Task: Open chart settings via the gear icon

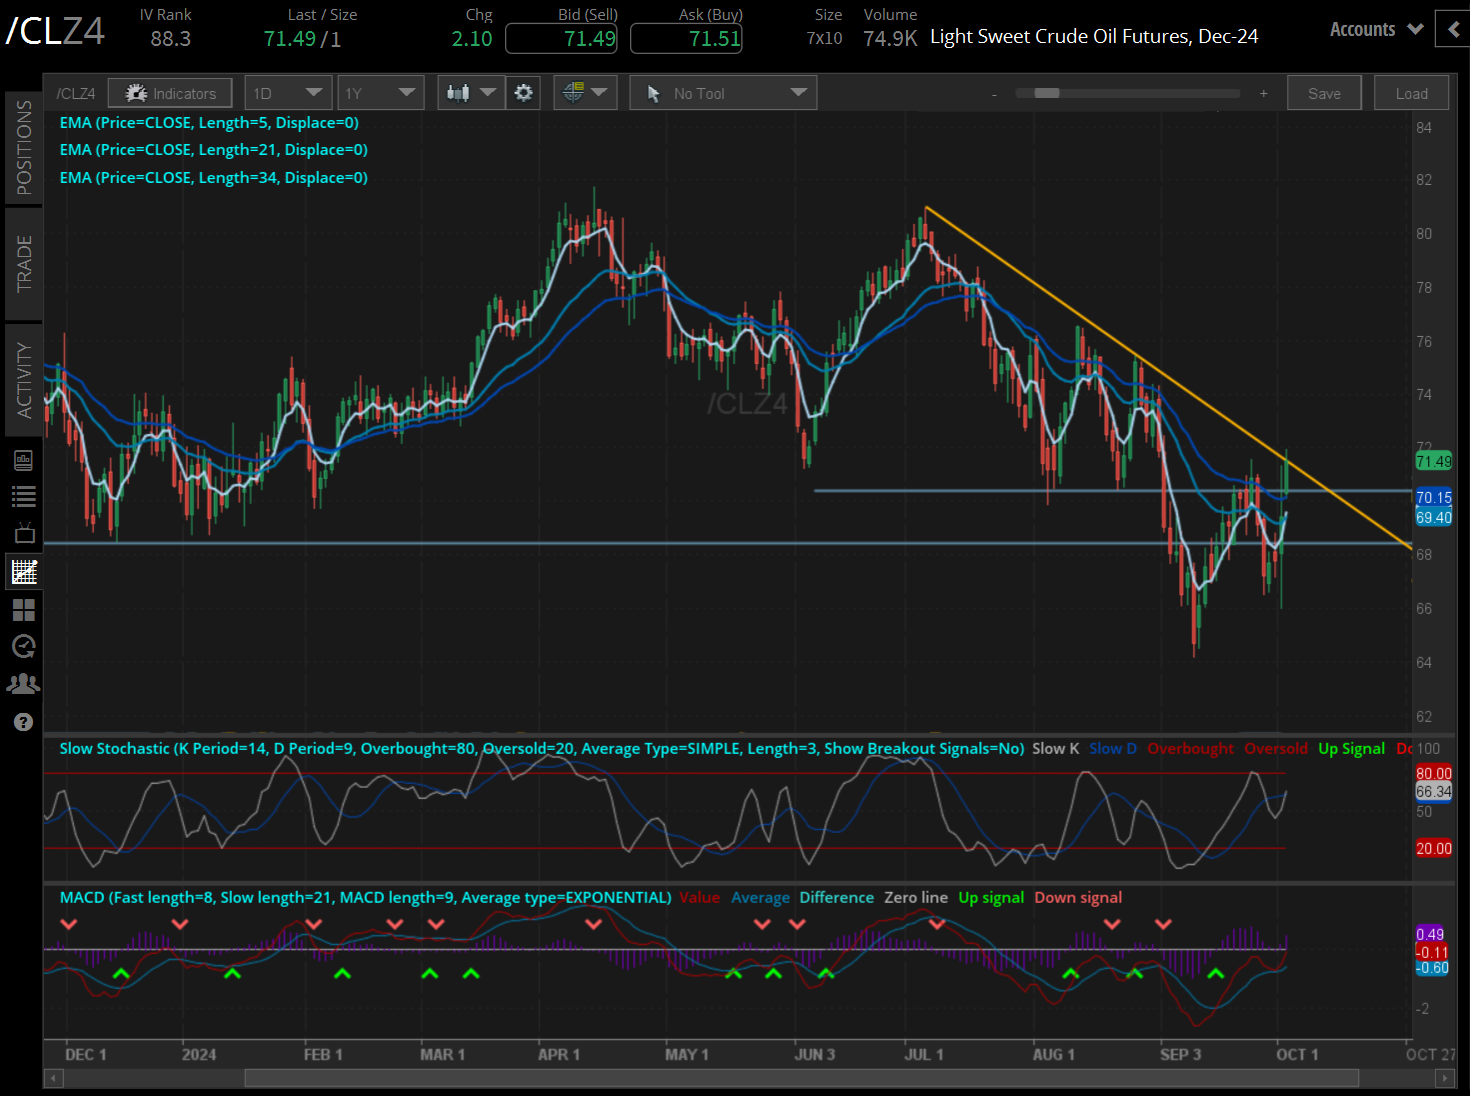Action: pos(523,92)
